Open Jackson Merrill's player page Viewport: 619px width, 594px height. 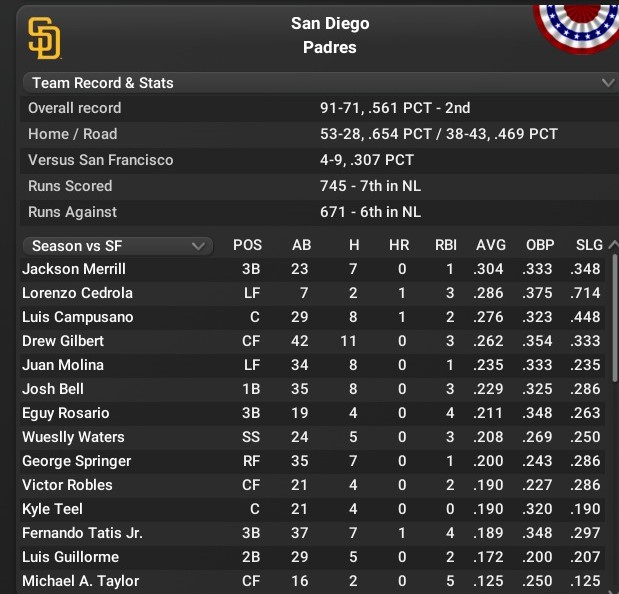74,269
